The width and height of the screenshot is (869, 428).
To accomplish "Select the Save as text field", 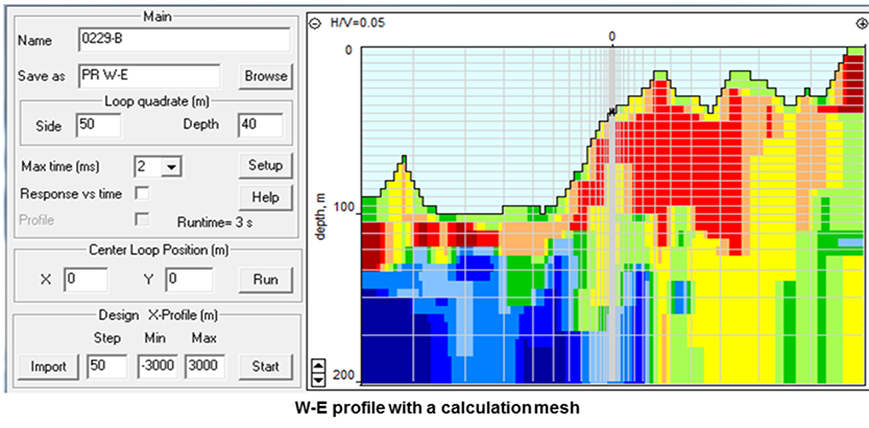I will tap(148, 76).
